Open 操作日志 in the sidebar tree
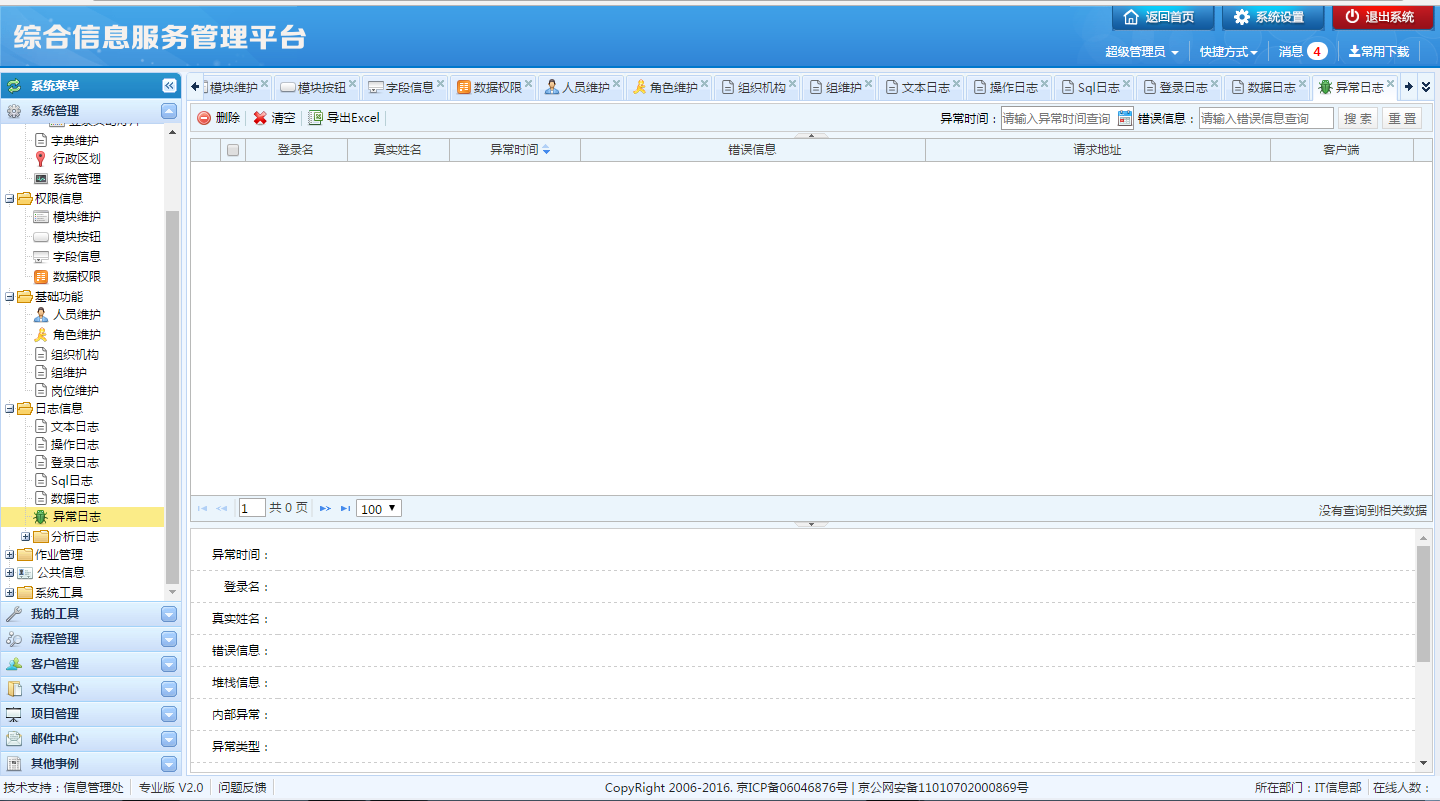 [x=75, y=445]
